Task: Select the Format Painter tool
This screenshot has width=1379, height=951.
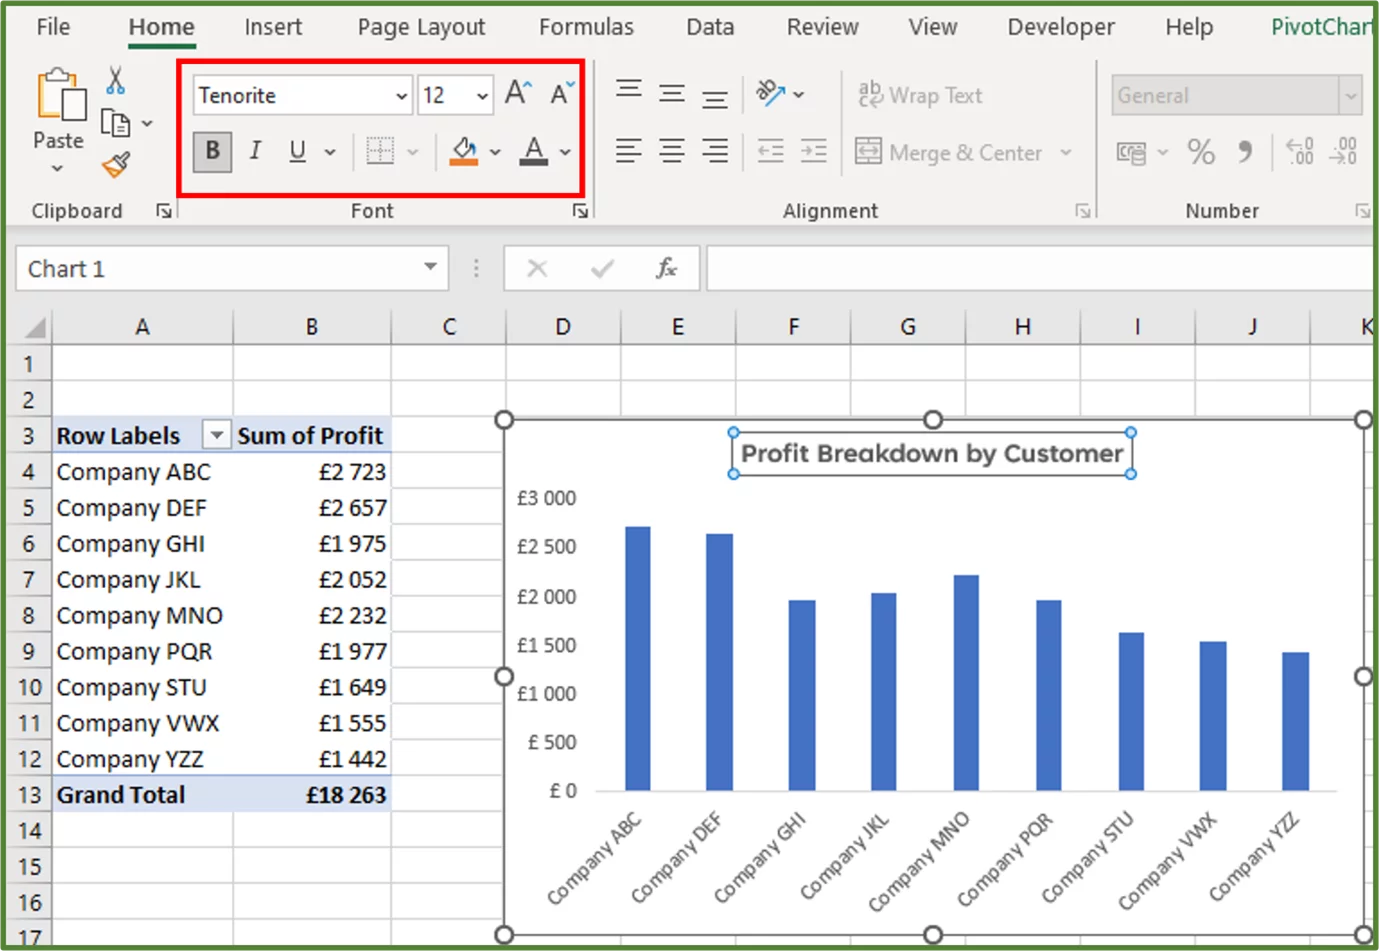Action: (115, 164)
